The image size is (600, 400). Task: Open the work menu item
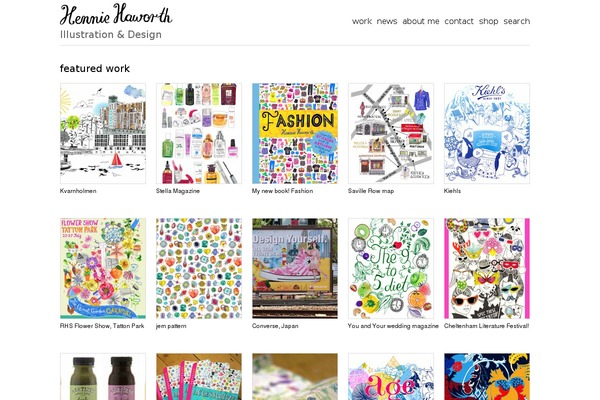(x=362, y=21)
